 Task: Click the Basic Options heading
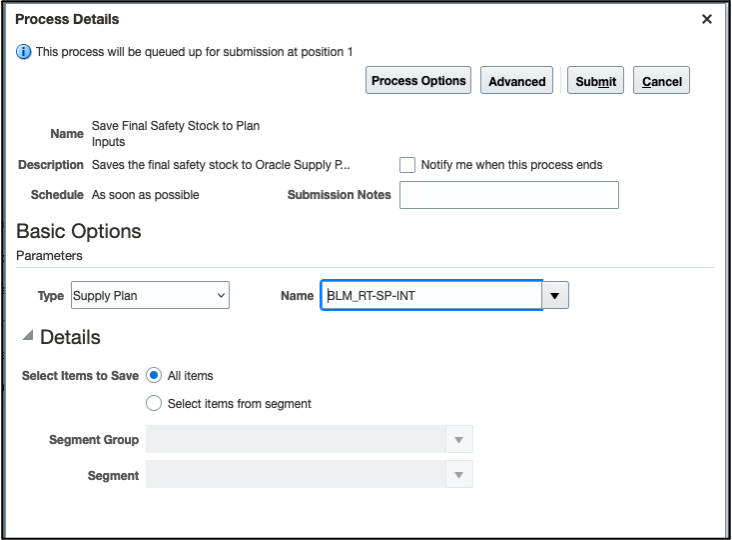click(x=79, y=232)
